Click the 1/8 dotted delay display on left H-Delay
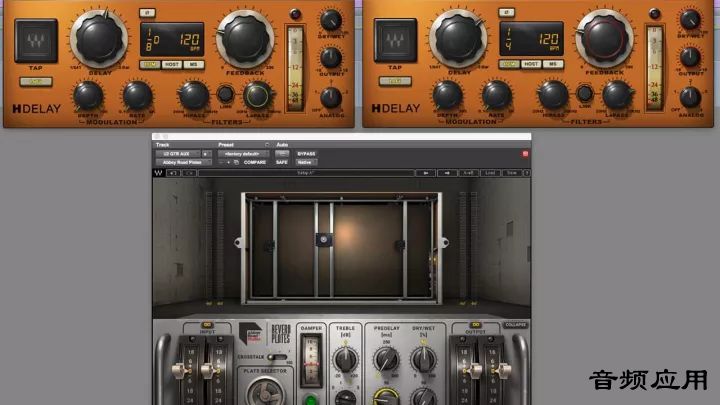This screenshot has width=720, height=405. (172, 39)
